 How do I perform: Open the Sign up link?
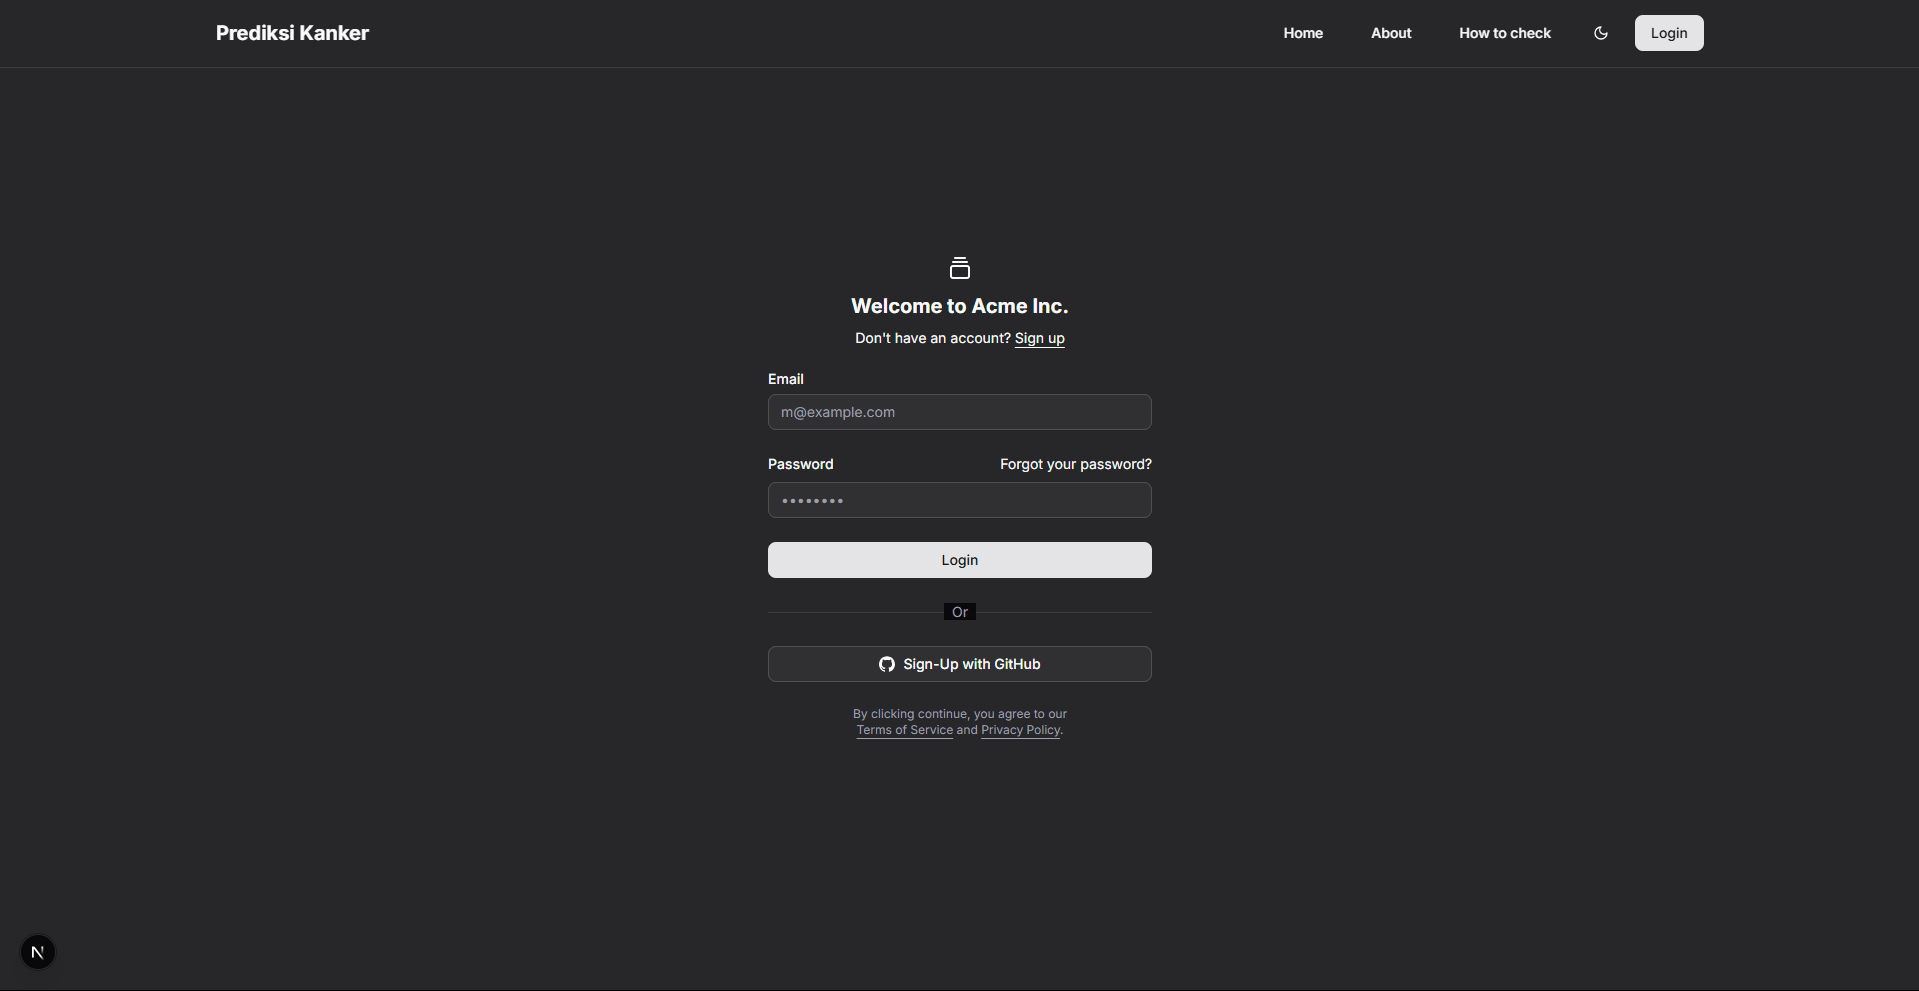1039,338
